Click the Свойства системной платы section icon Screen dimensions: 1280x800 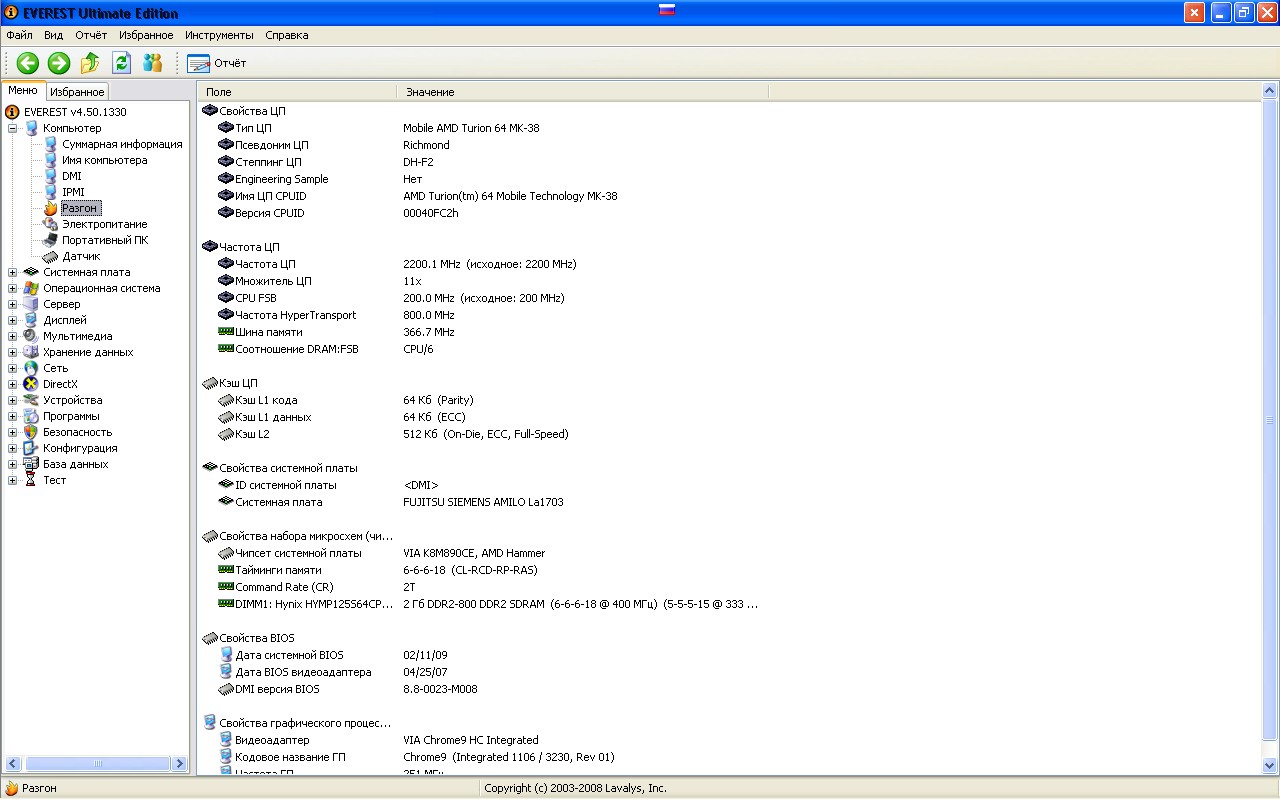pos(210,467)
